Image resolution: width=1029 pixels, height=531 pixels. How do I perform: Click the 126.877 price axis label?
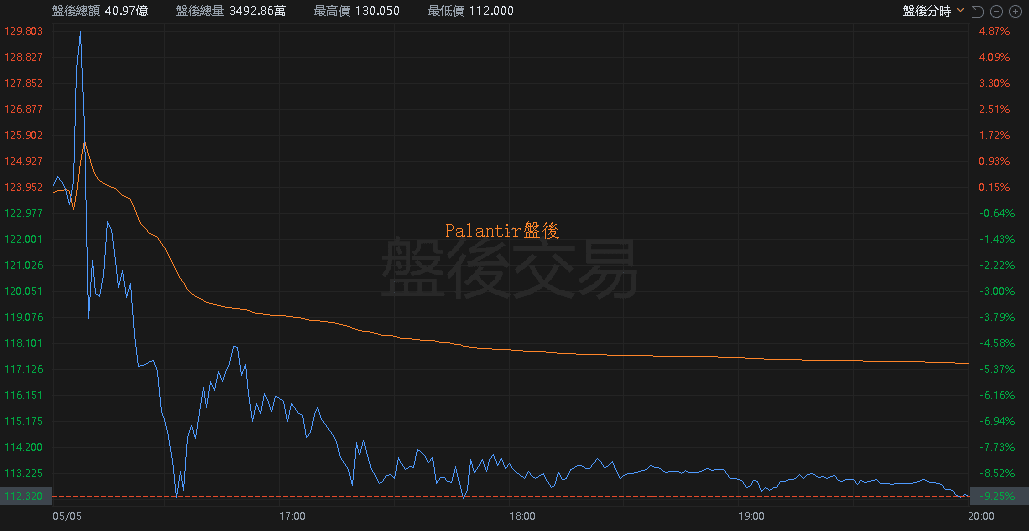pyautogui.click(x=24, y=110)
